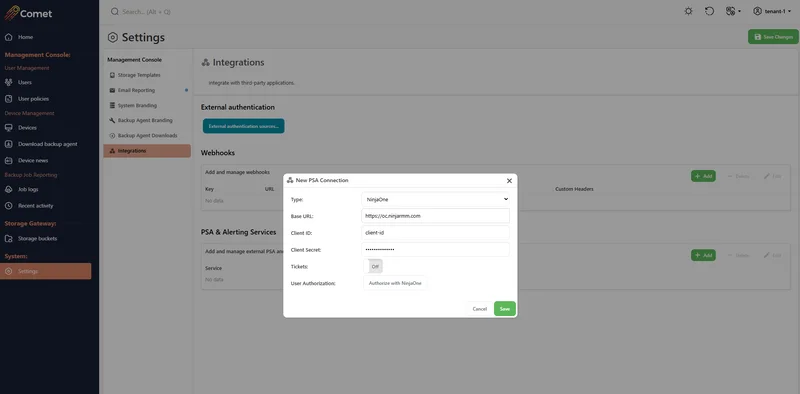This screenshot has height=394, width=800.
Task: Click Authorize with NinjaOne button
Action: 395,283
